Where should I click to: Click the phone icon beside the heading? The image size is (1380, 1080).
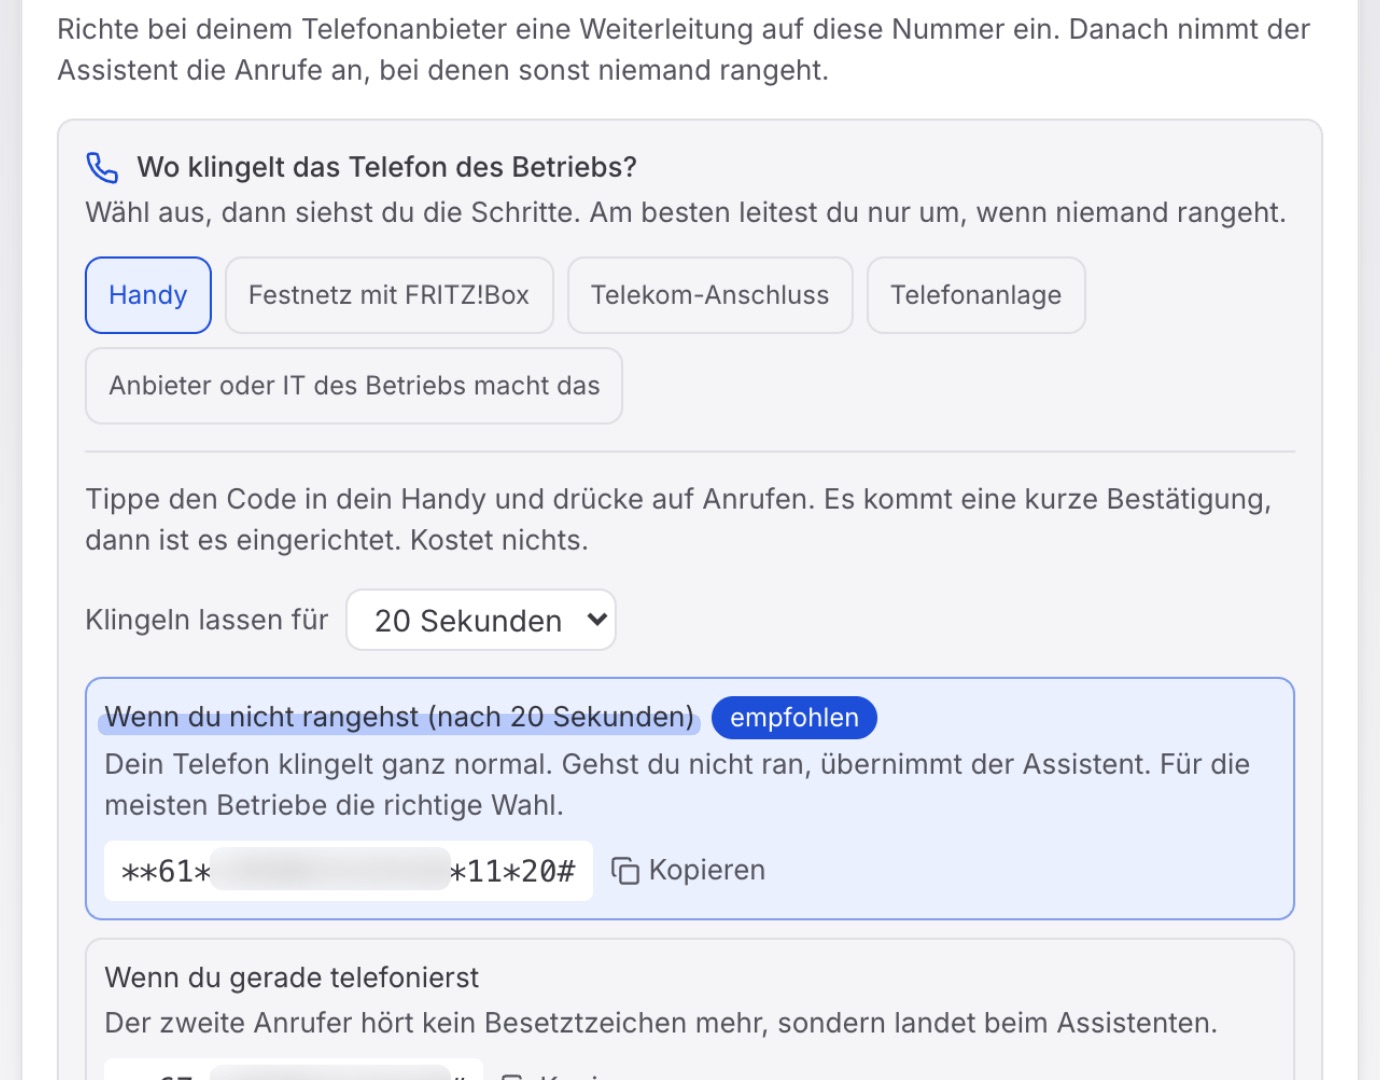(102, 167)
